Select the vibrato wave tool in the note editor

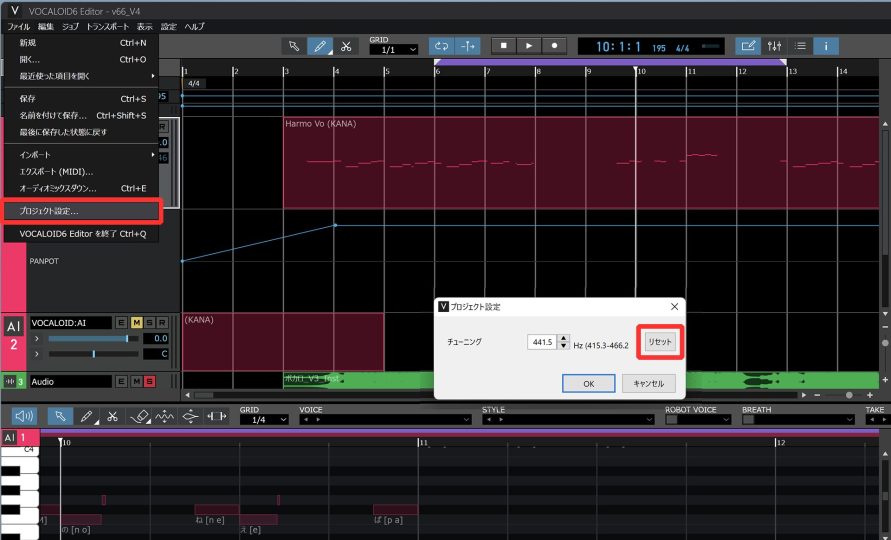click(165, 416)
